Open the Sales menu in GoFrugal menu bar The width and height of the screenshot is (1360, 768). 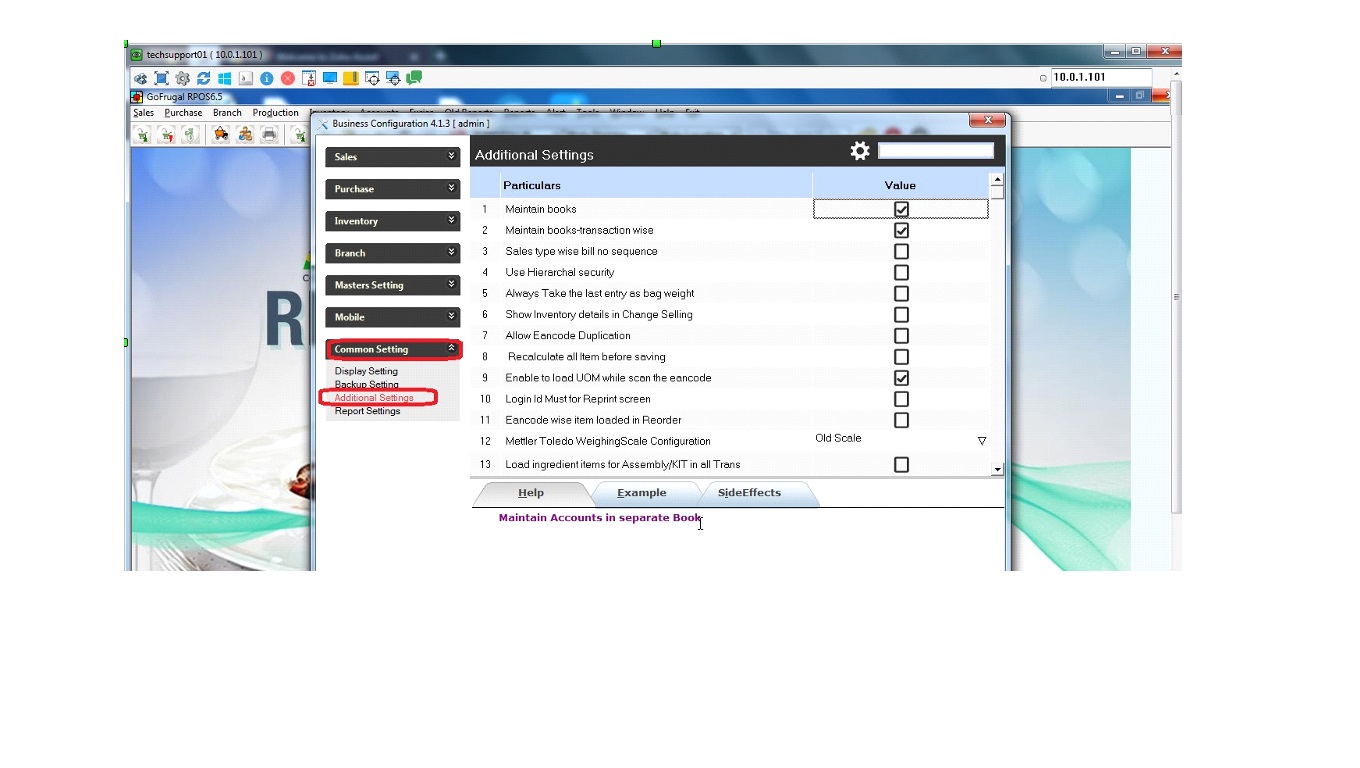(x=144, y=113)
